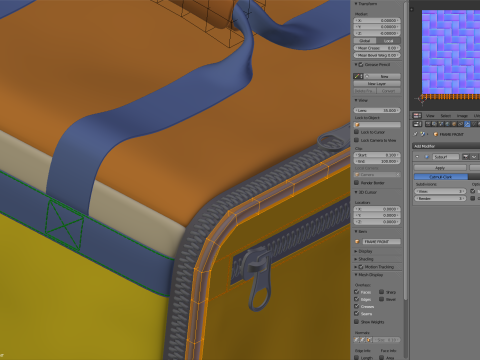Switch to Mesh Data properties tab icon

coord(474,124)
